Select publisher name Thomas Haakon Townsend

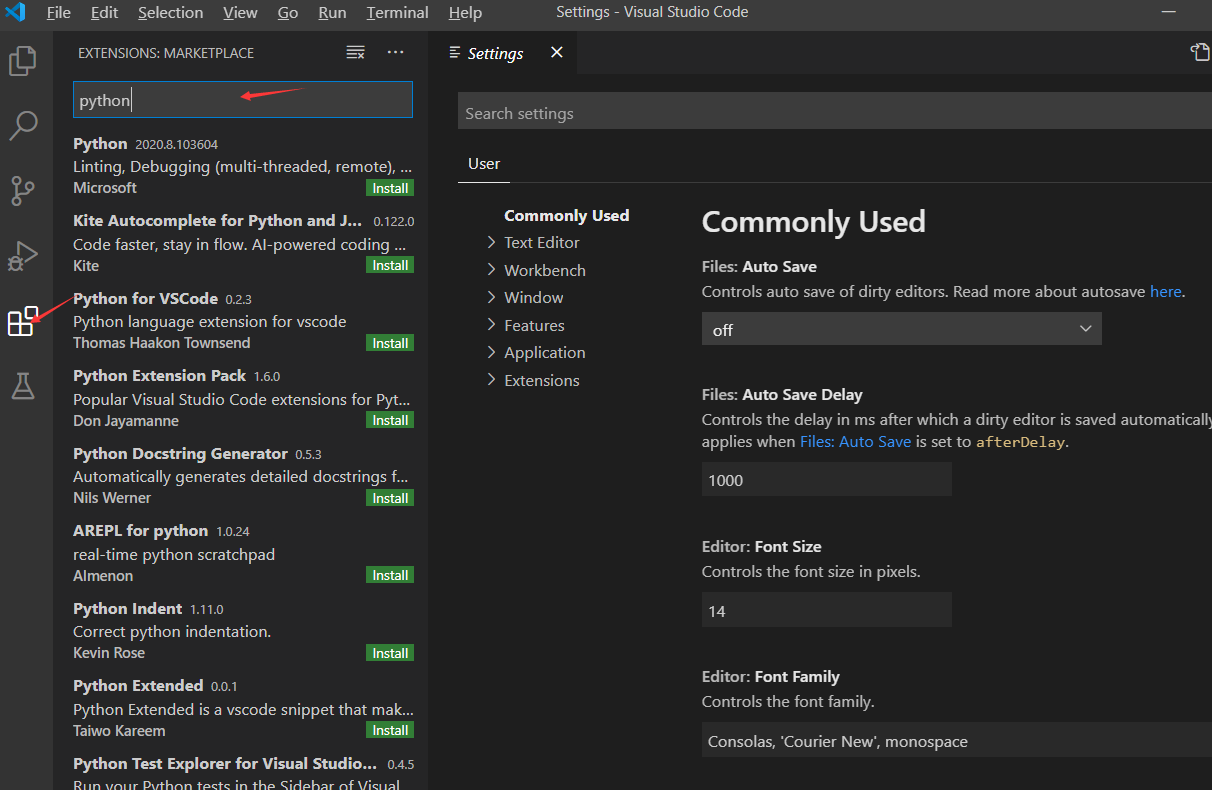tap(162, 343)
